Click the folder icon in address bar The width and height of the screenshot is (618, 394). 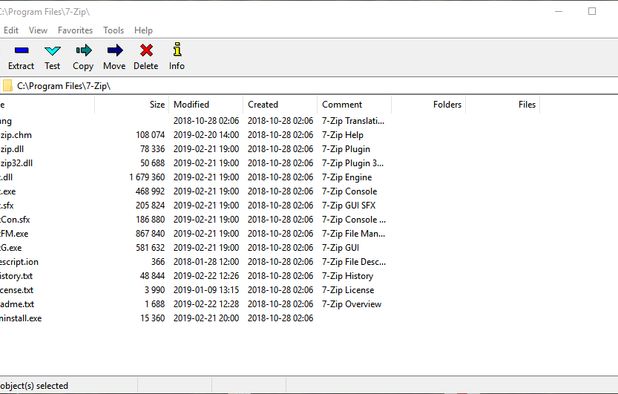pyautogui.click(x=7, y=85)
